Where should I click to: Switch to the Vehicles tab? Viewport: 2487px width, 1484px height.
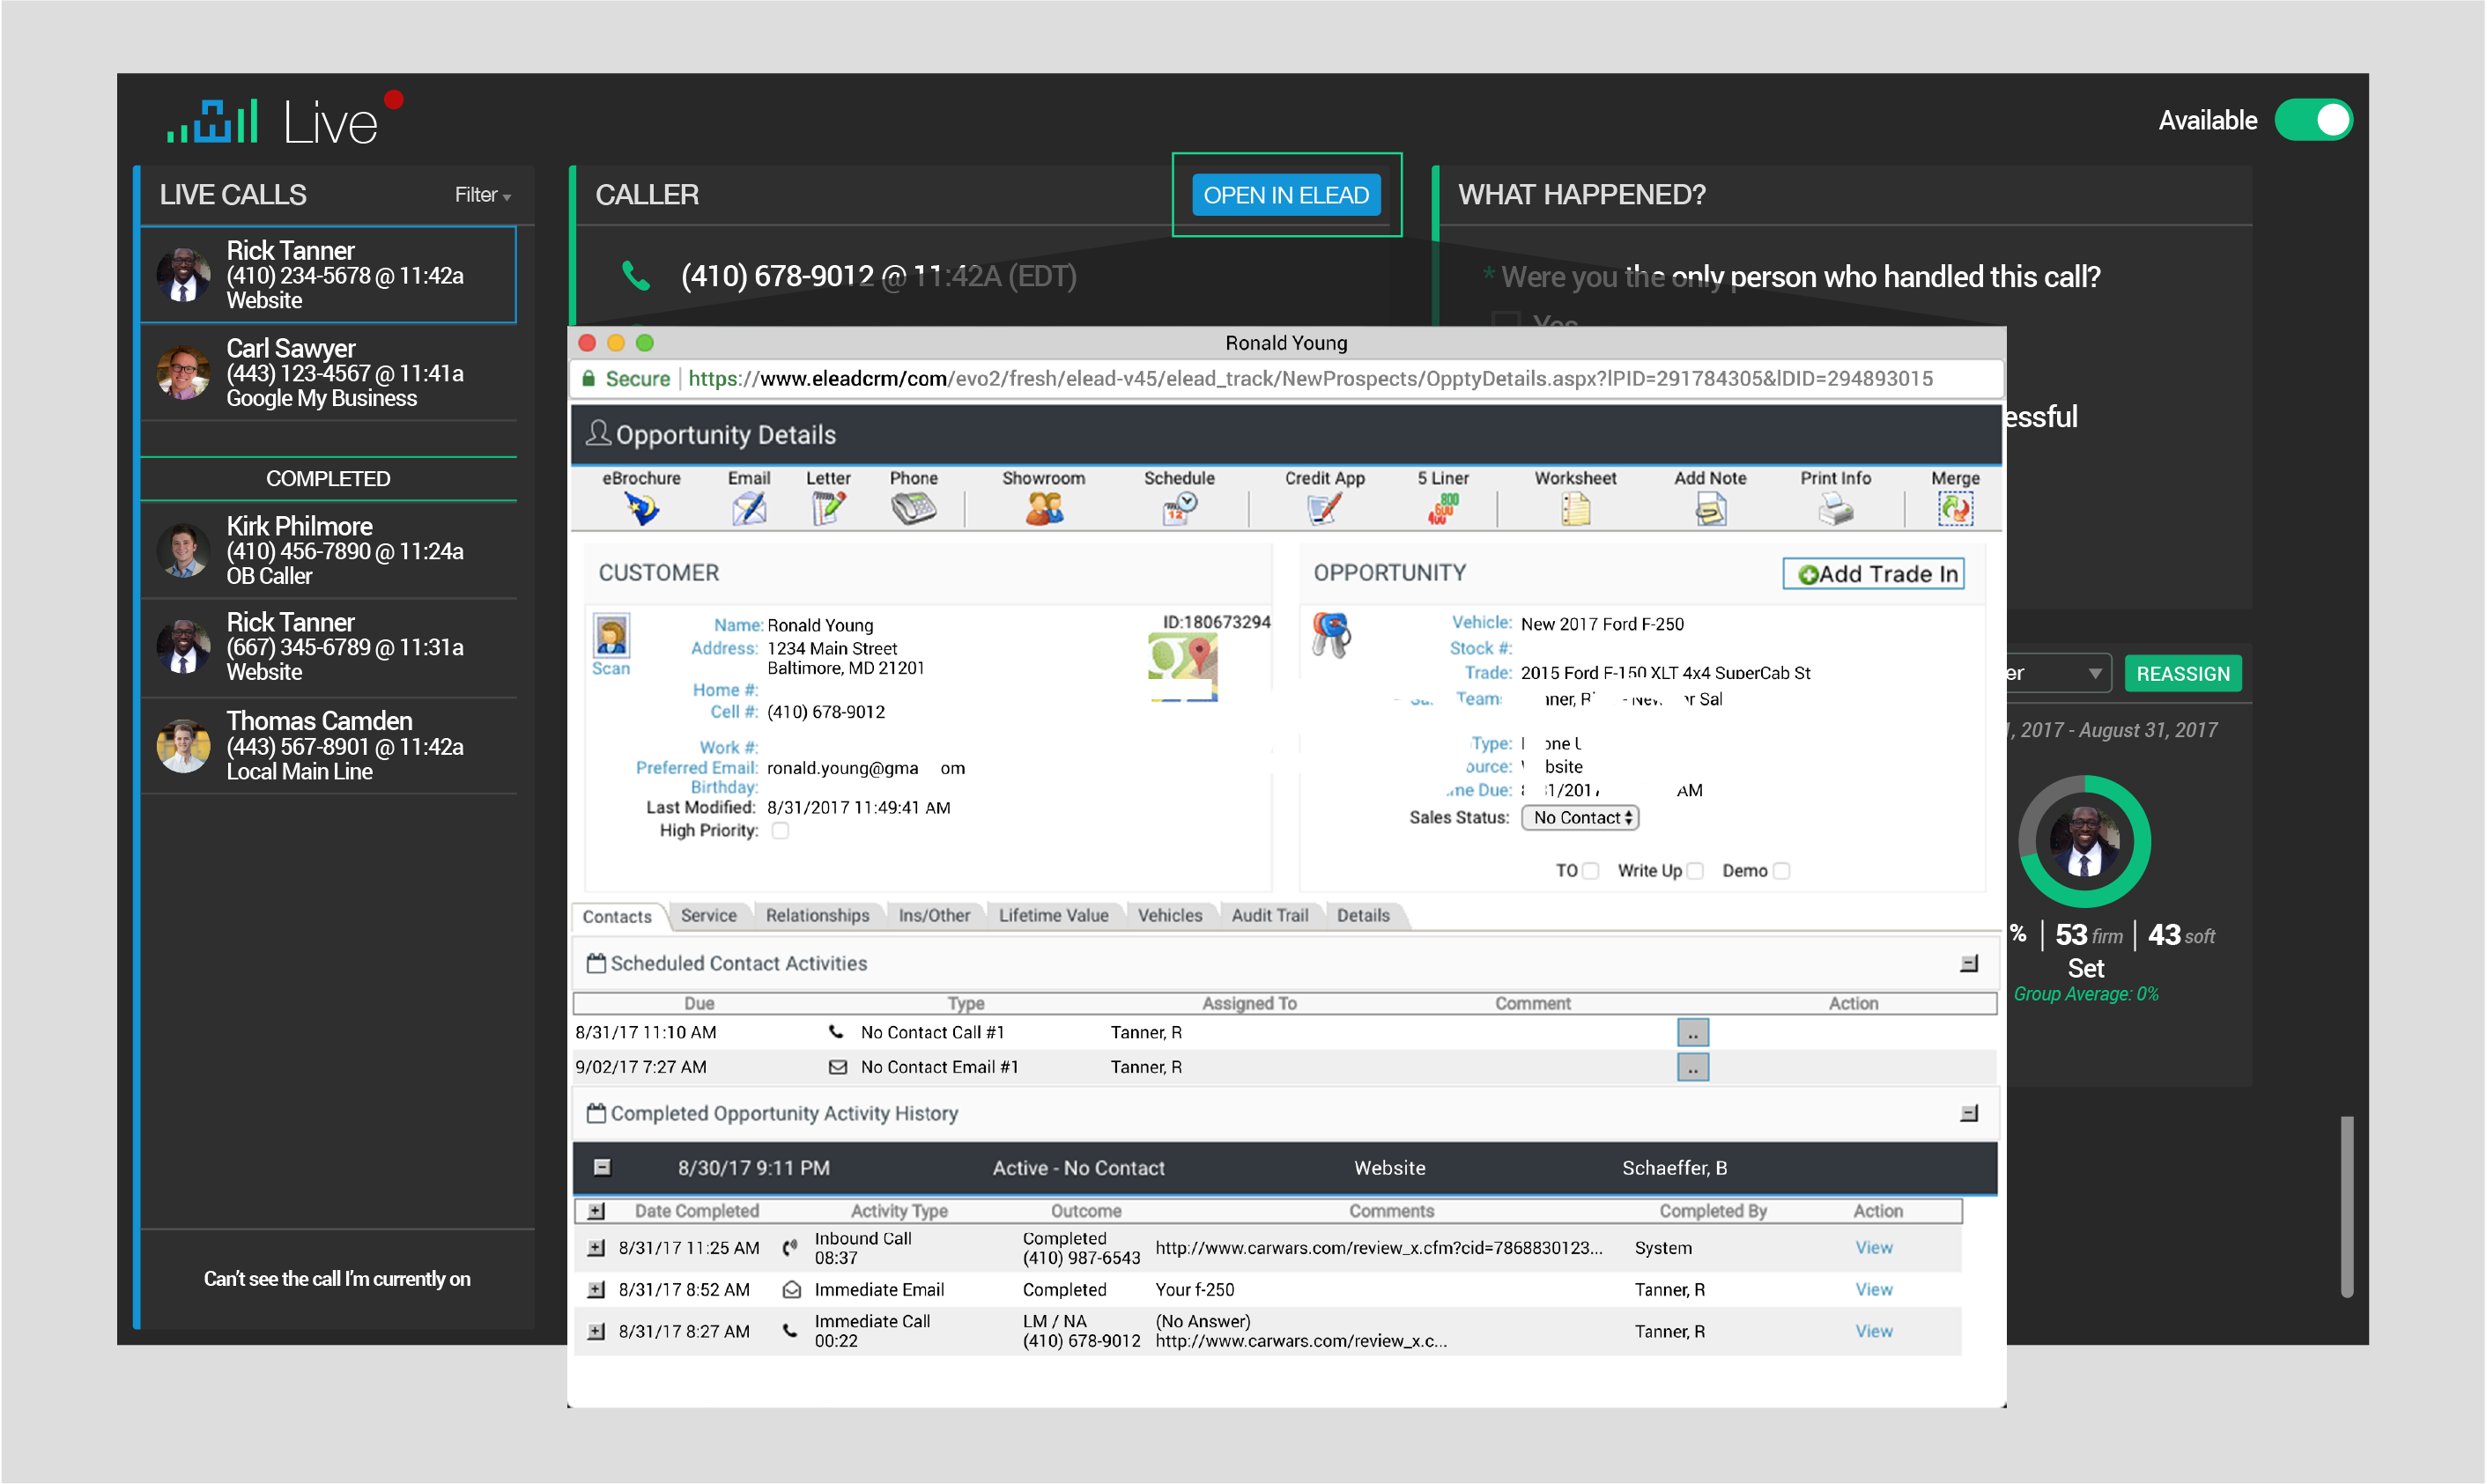tap(1169, 915)
